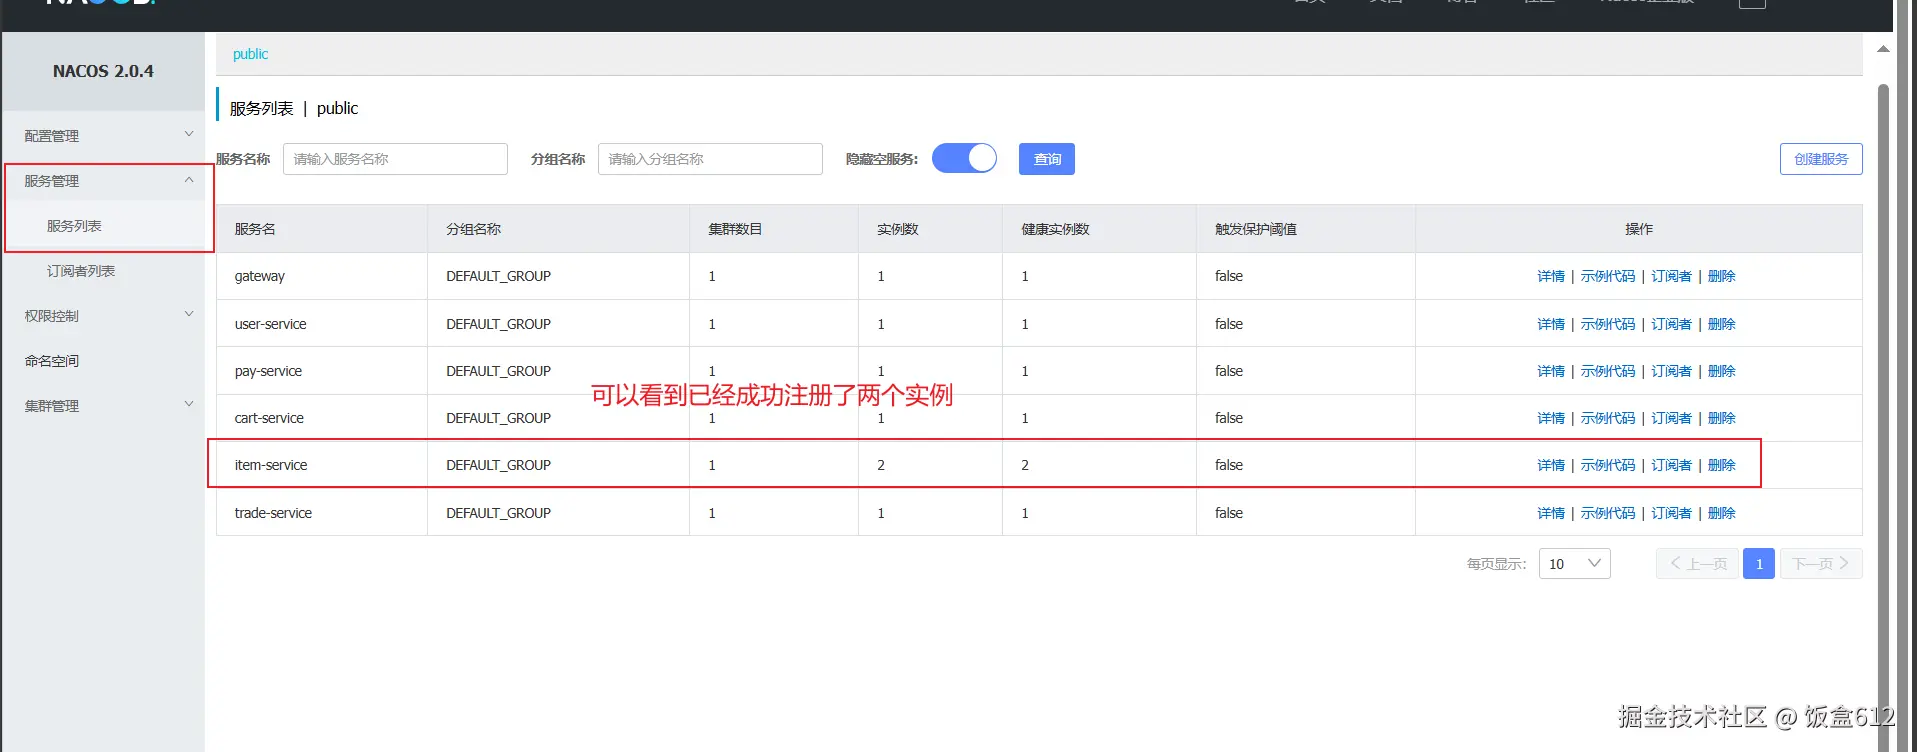Click the page scrollbar up arrow
The width and height of the screenshot is (1917, 752).
point(1883,48)
